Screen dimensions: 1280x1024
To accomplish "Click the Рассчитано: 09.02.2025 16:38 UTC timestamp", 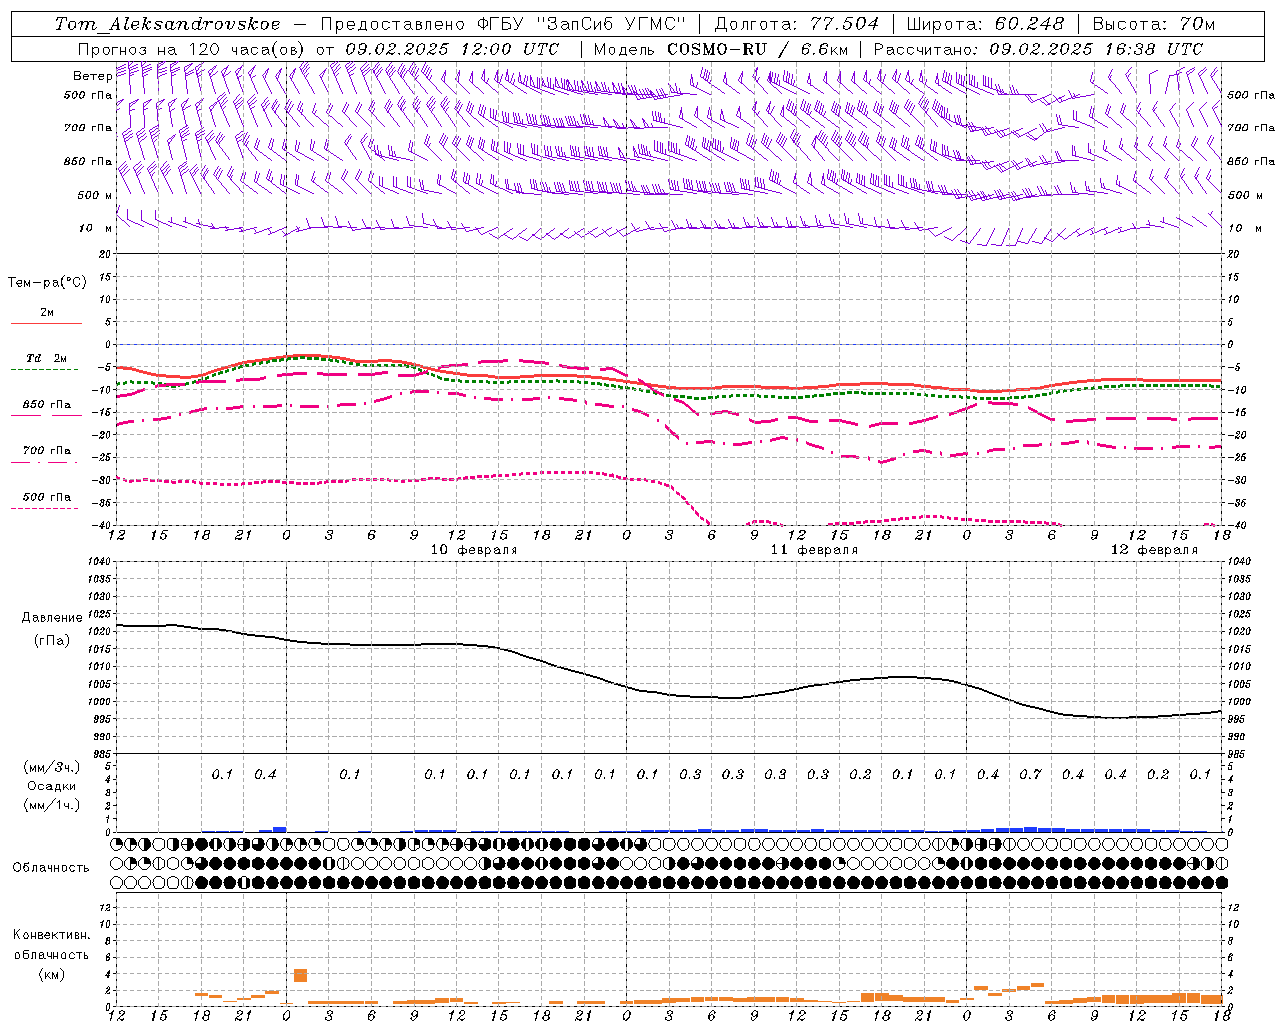I will [x=1038, y=49].
